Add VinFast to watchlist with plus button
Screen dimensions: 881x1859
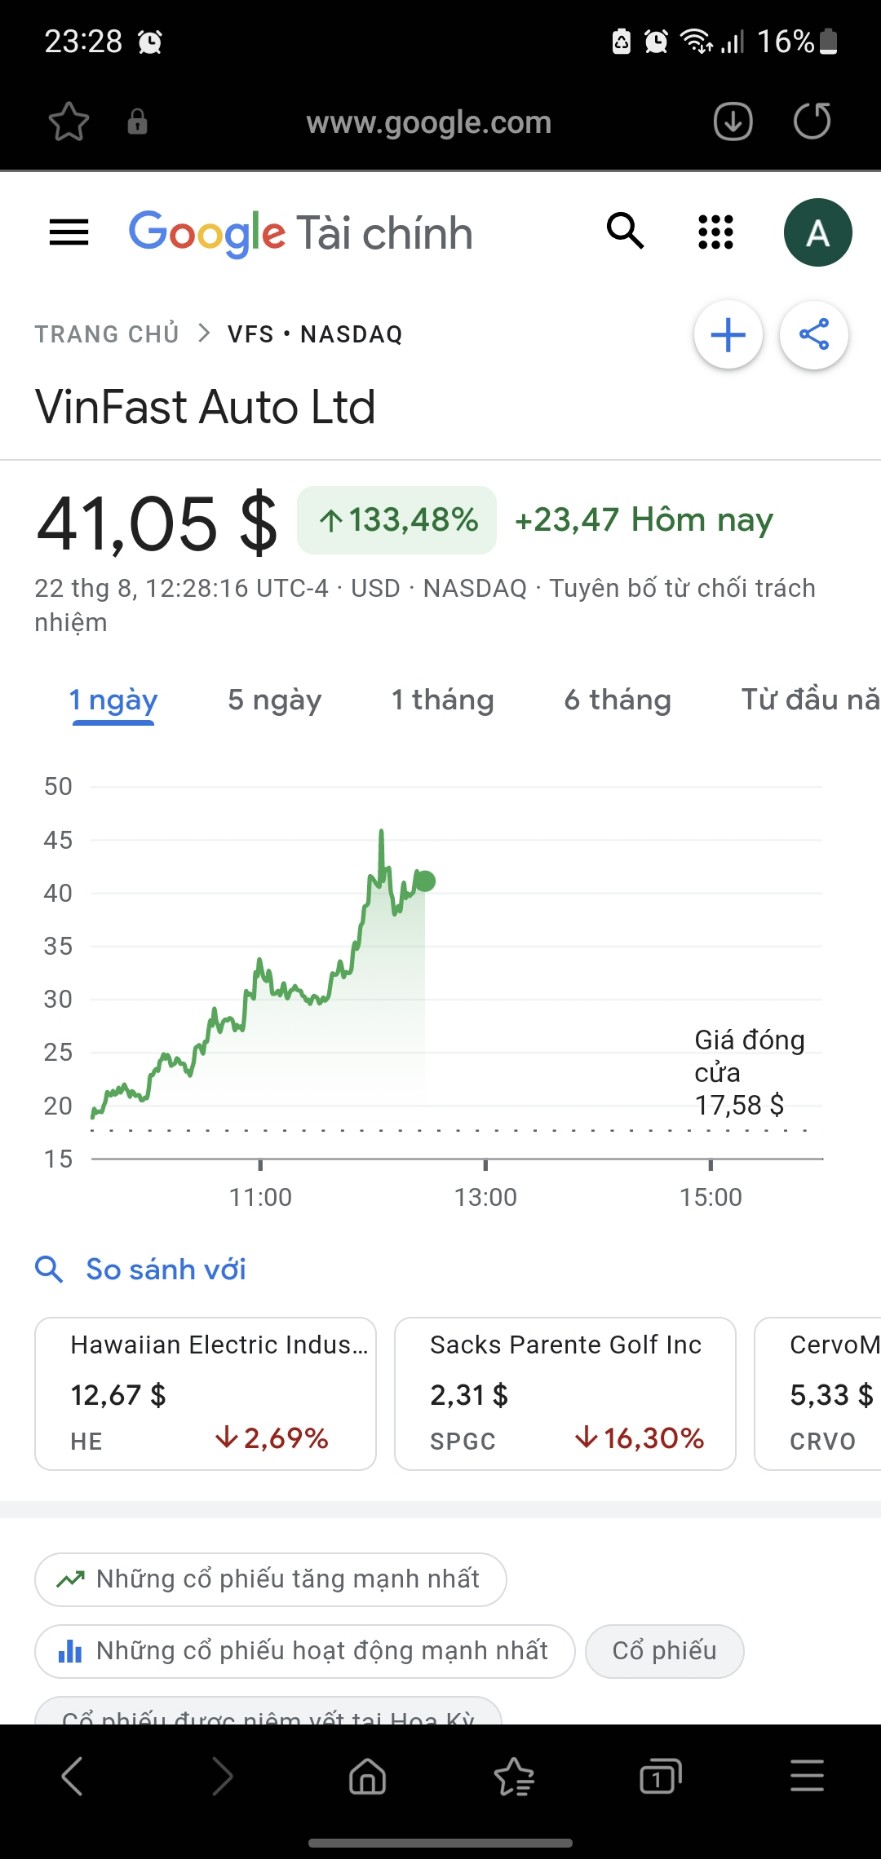728,335
